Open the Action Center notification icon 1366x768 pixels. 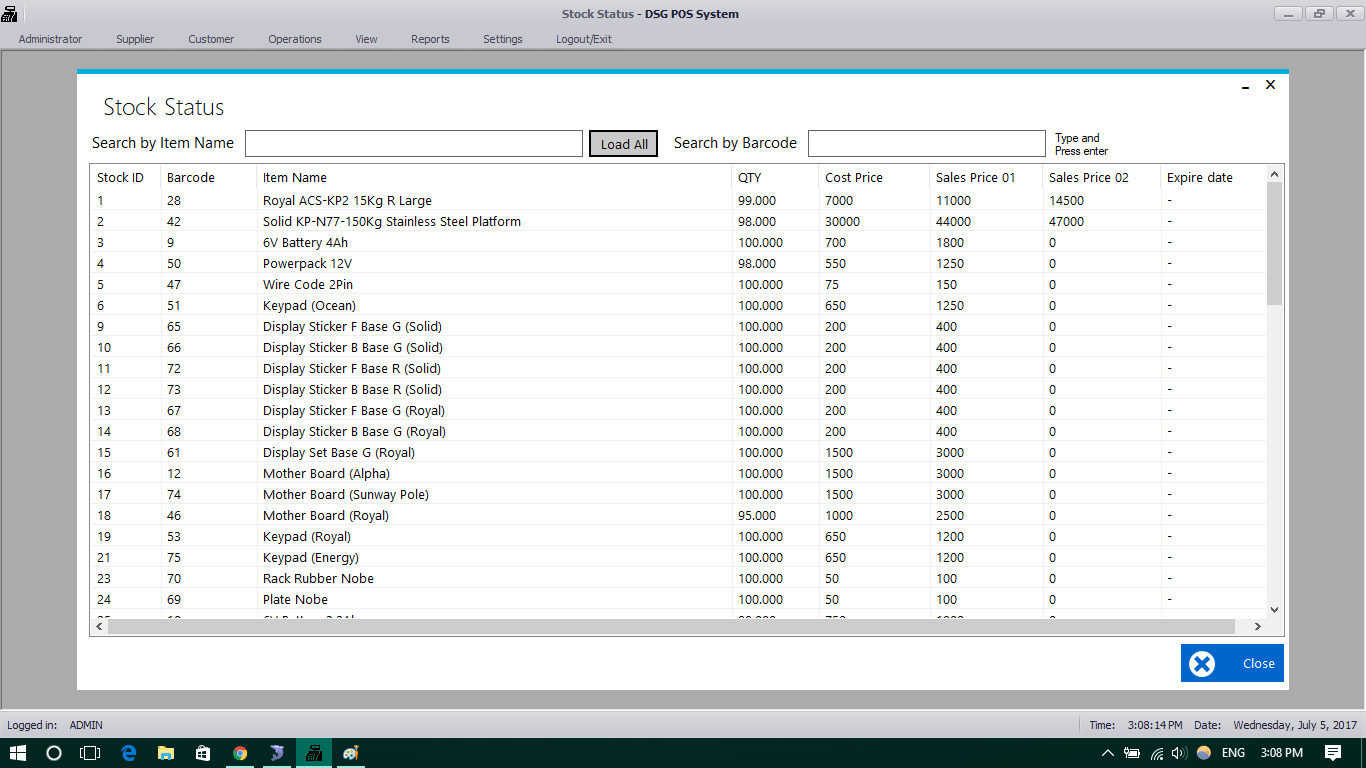[x=1332, y=753]
